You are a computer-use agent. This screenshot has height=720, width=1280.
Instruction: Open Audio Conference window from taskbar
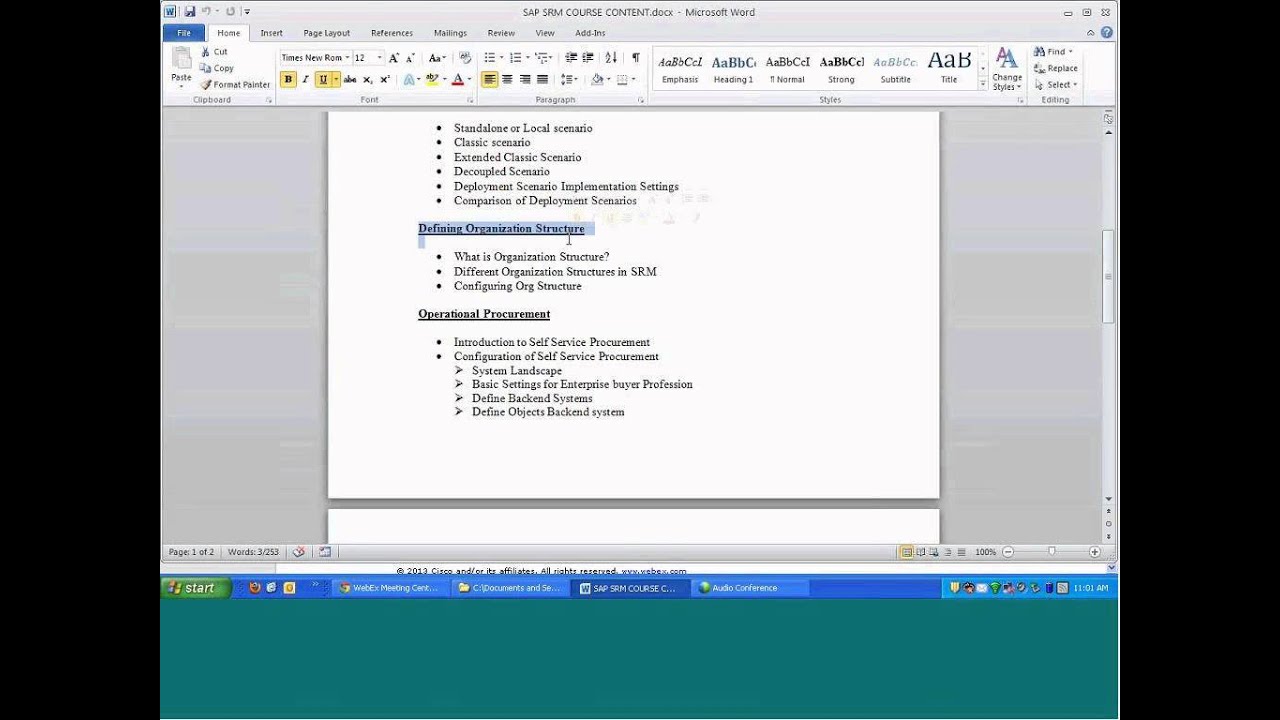point(751,588)
